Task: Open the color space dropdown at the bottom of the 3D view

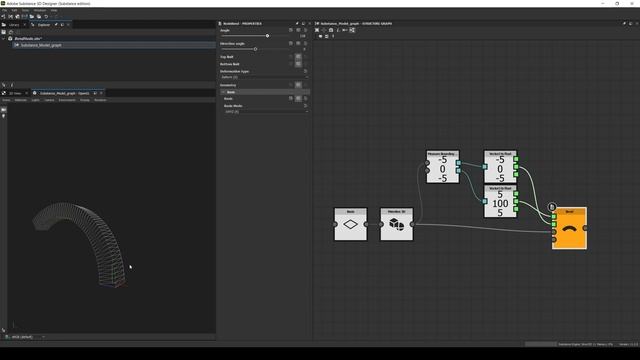Action: 24,337
